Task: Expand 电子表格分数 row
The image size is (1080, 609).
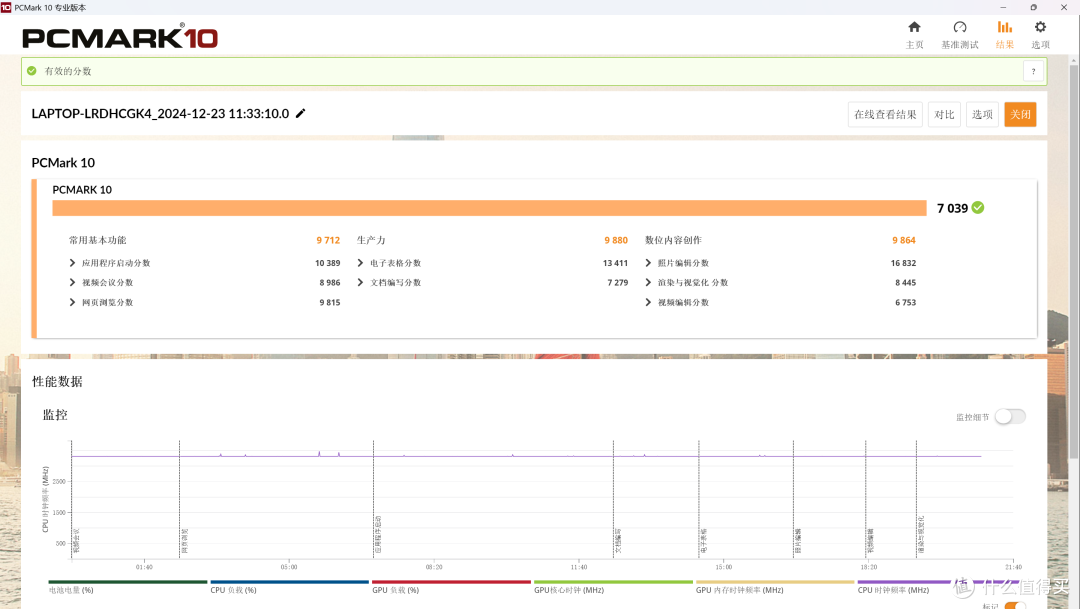Action: click(361, 263)
